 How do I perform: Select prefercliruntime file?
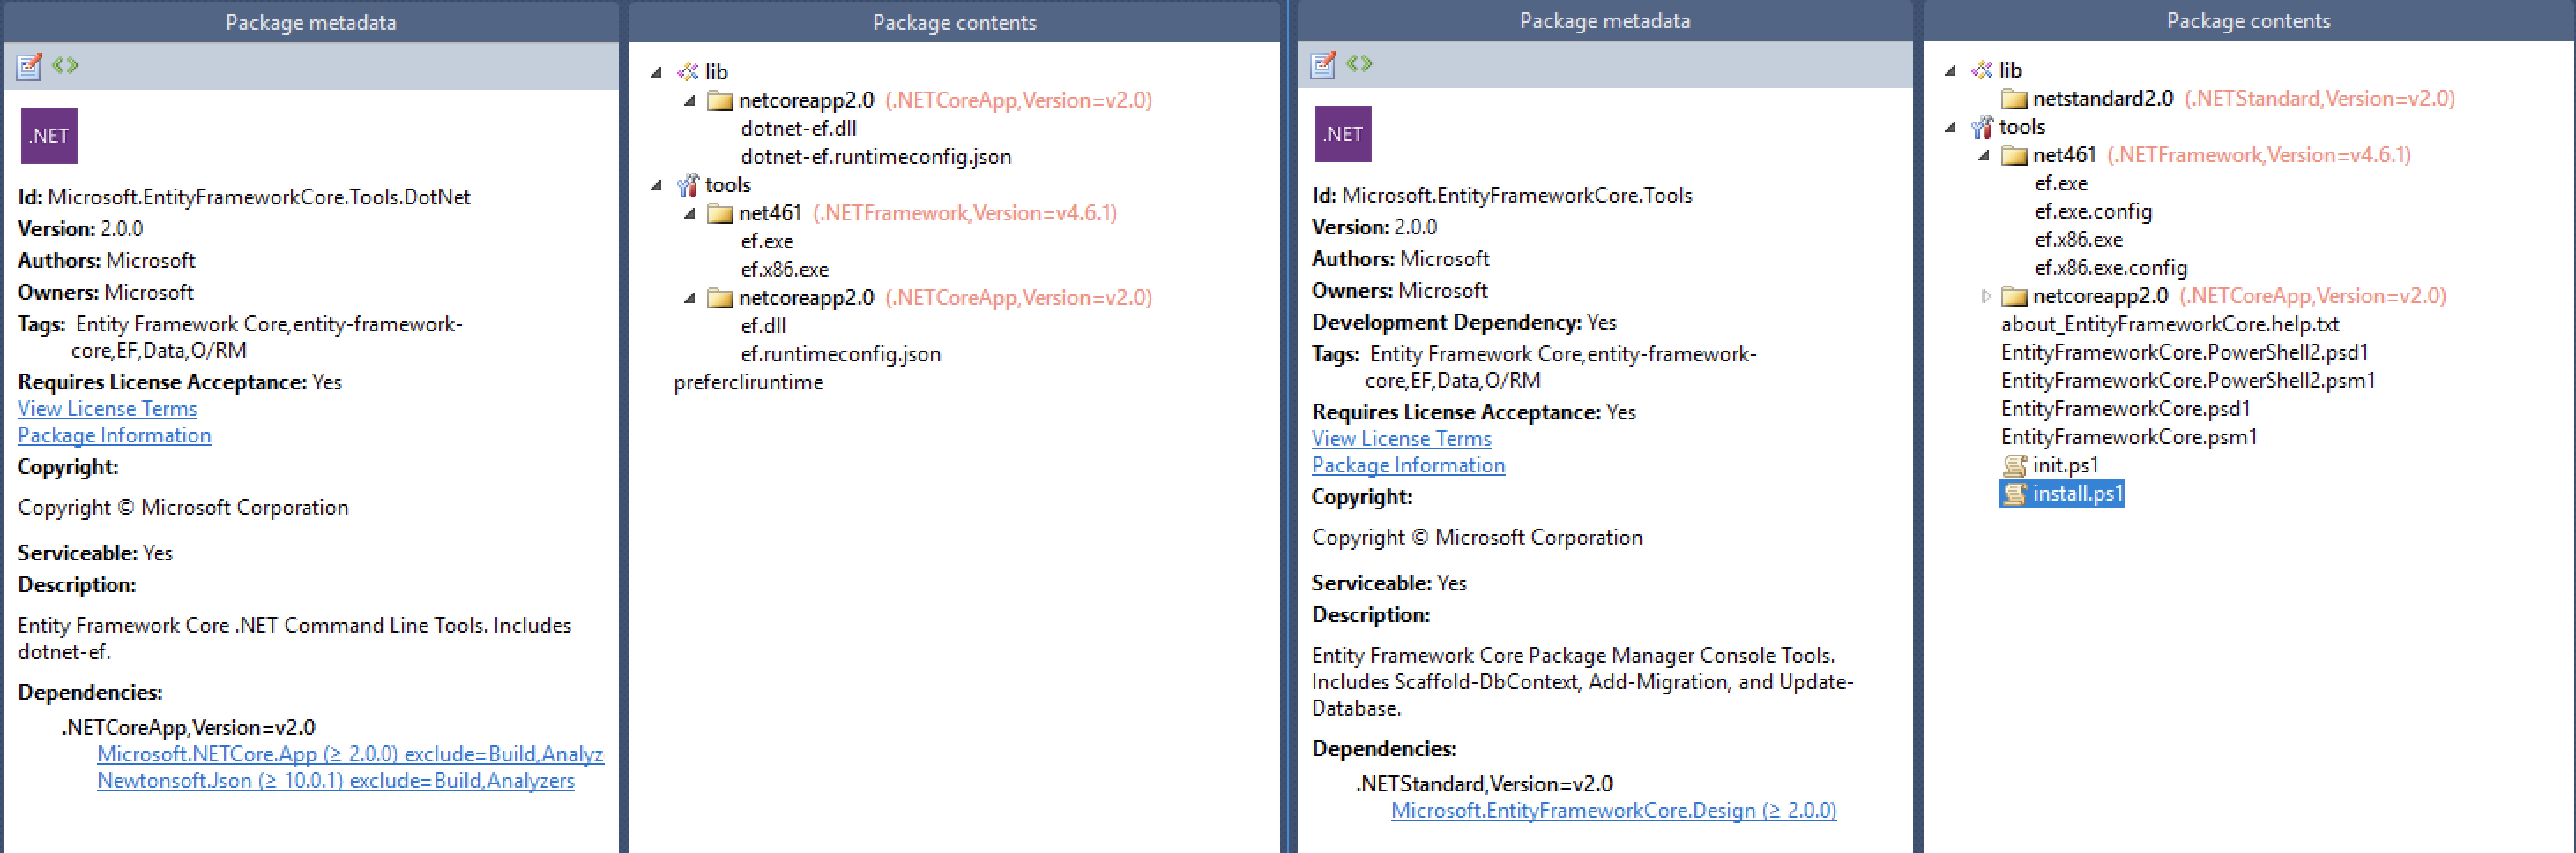click(x=749, y=383)
